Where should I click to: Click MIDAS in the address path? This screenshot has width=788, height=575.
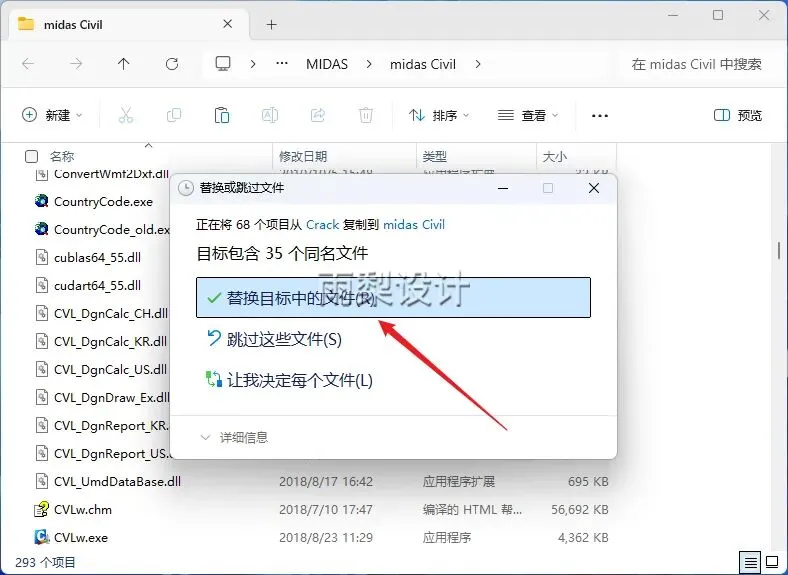327,64
